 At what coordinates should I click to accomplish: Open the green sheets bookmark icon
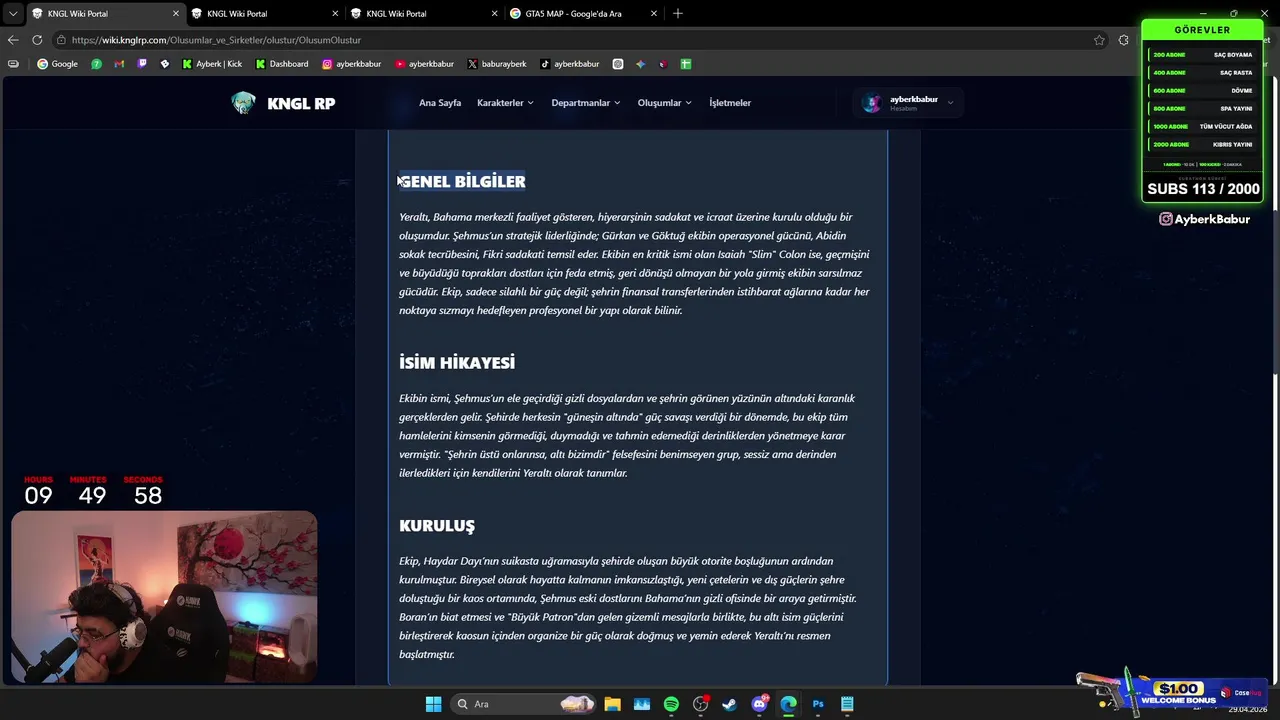[686, 64]
